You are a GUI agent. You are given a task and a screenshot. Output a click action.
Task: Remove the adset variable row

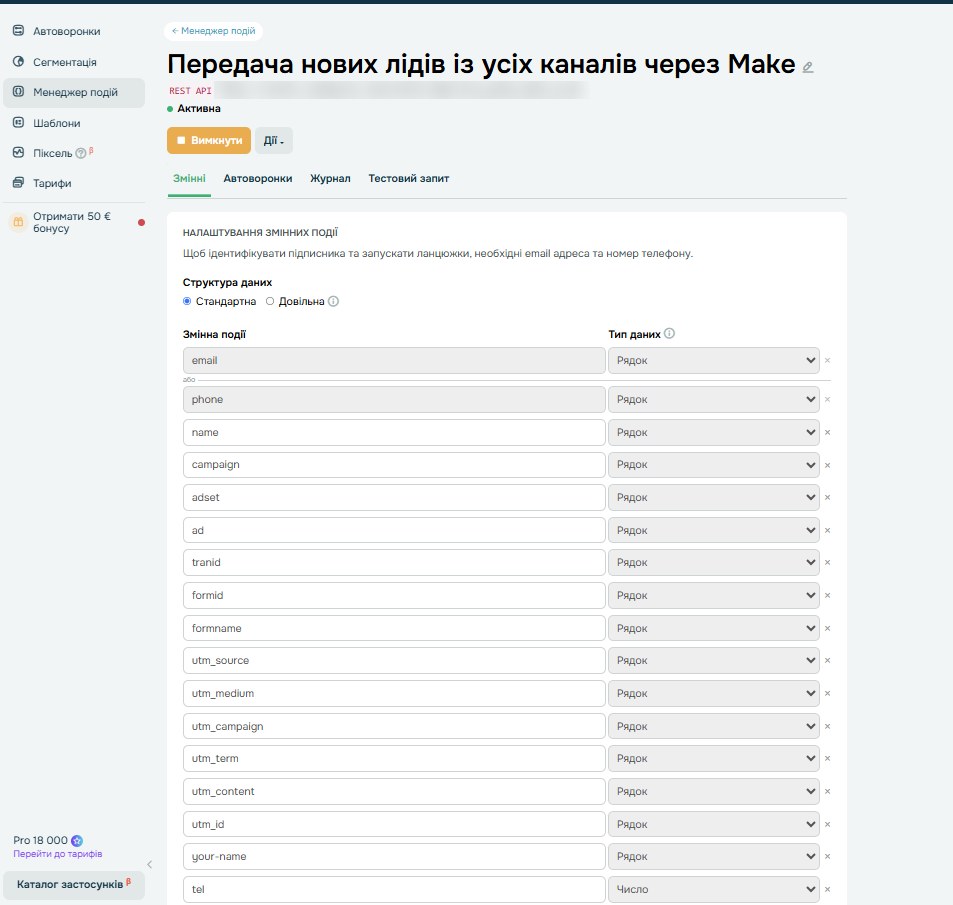[827, 497]
